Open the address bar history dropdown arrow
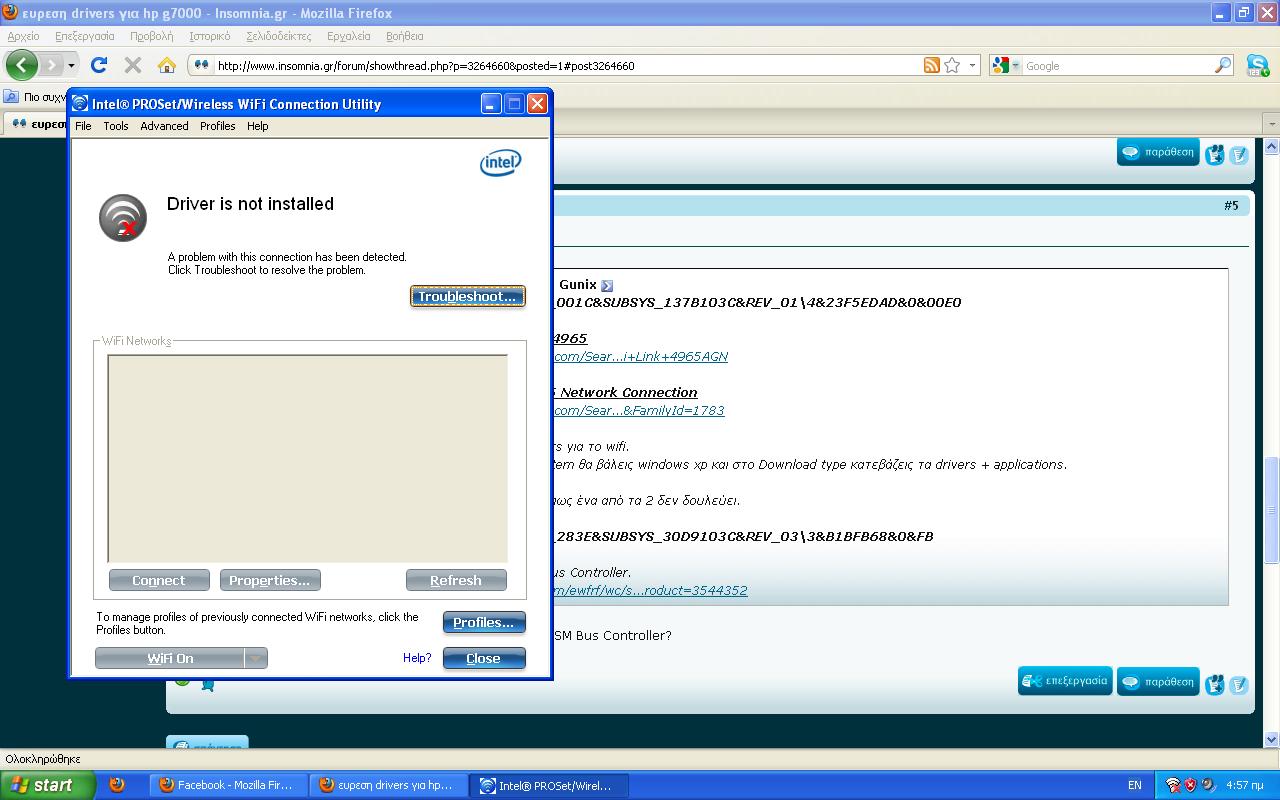 pyautogui.click(x=971, y=65)
